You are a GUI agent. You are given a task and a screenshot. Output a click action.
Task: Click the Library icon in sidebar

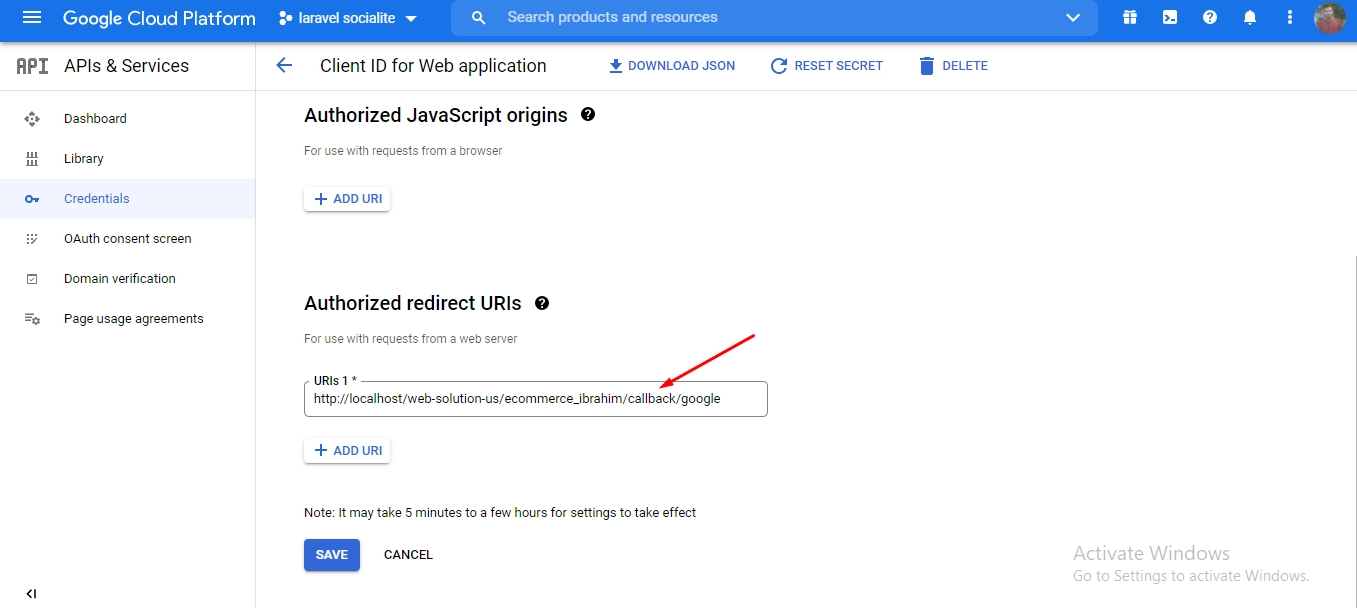(x=32, y=159)
